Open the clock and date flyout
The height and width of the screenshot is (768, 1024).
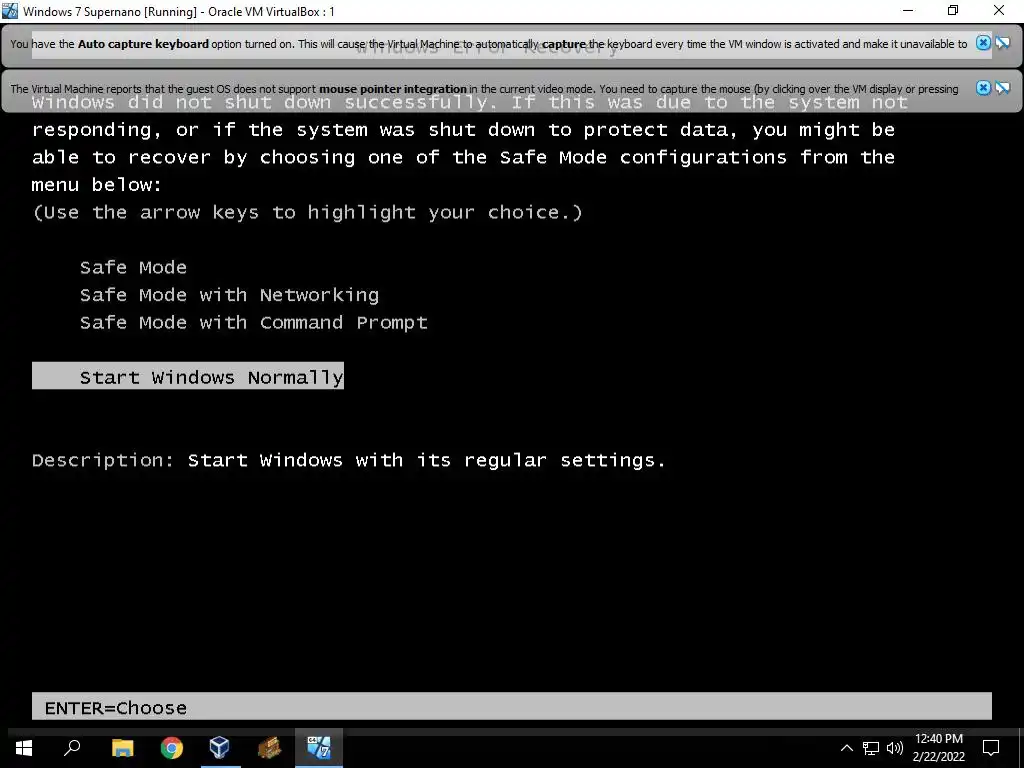pyautogui.click(x=938, y=748)
